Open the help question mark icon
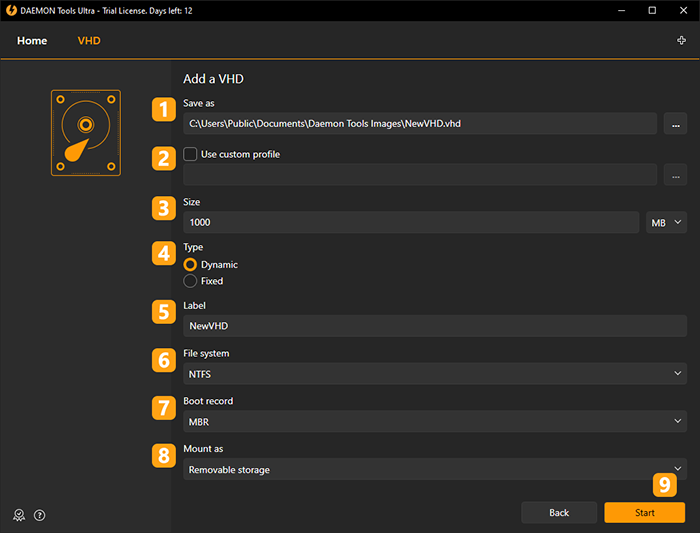This screenshot has height=533, width=700. pos(39,515)
